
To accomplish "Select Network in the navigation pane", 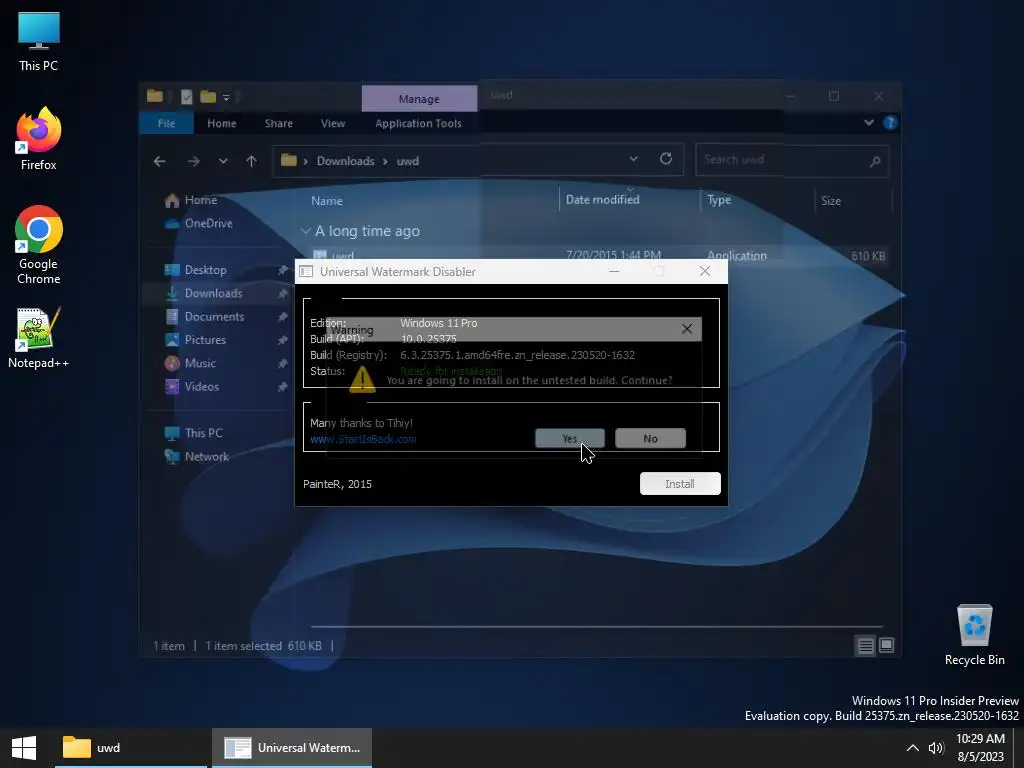I will pyautogui.click(x=206, y=456).
